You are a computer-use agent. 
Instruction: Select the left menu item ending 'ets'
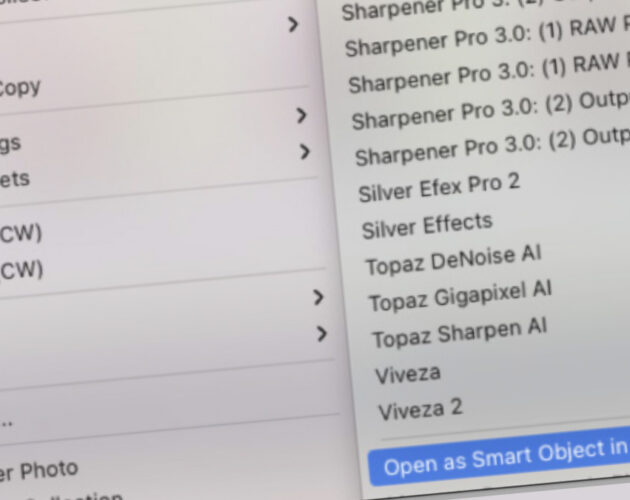[x=15, y=179]
